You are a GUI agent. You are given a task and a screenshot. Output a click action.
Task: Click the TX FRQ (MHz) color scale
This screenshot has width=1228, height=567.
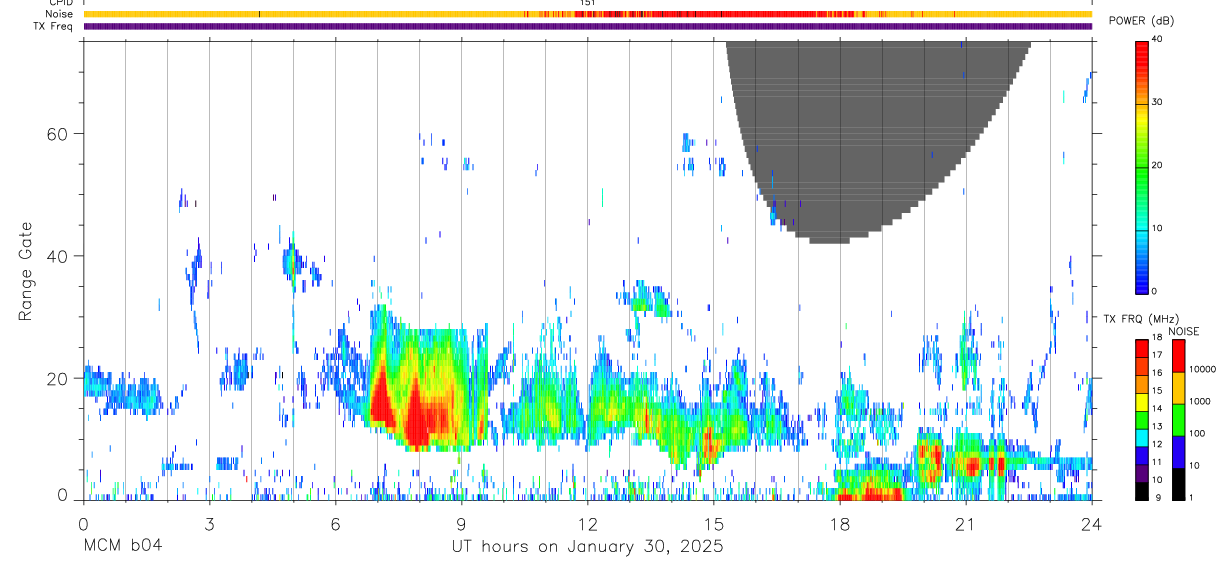click(1142, 419)
